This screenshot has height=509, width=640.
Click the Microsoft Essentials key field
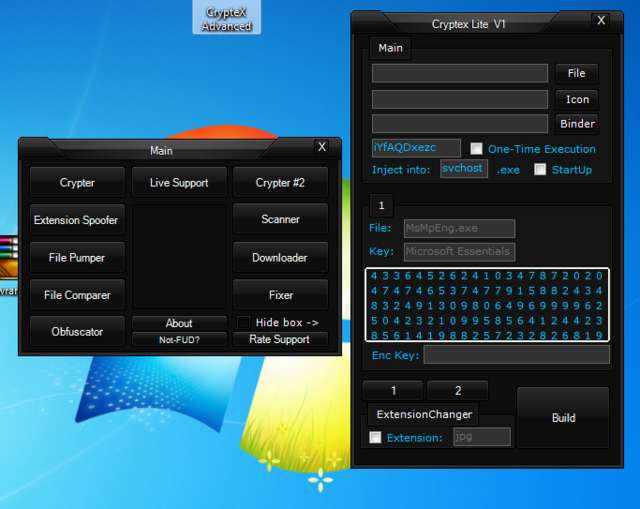(460, 251)
